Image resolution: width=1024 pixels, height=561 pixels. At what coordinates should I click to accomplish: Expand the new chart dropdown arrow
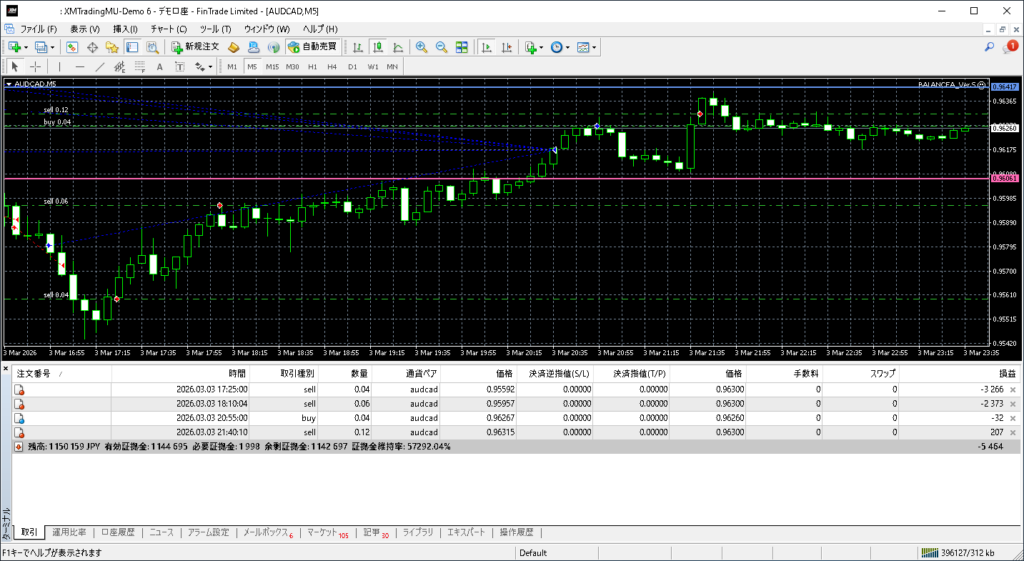(x=26, y=47)
